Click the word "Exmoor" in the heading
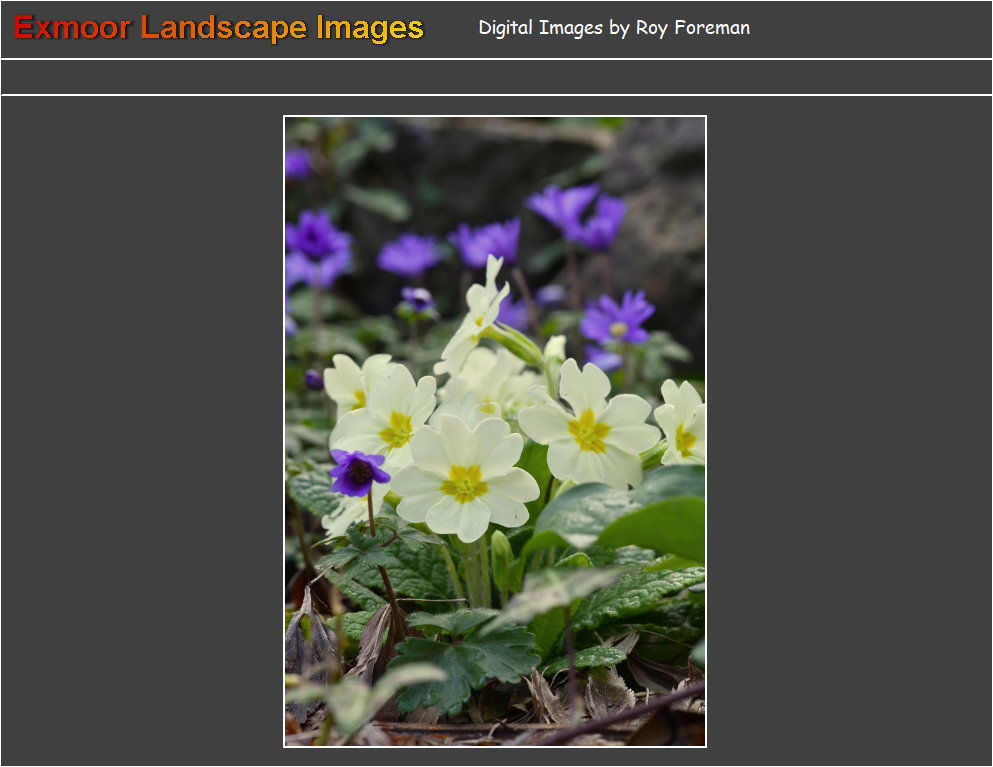 click(72, 28)
